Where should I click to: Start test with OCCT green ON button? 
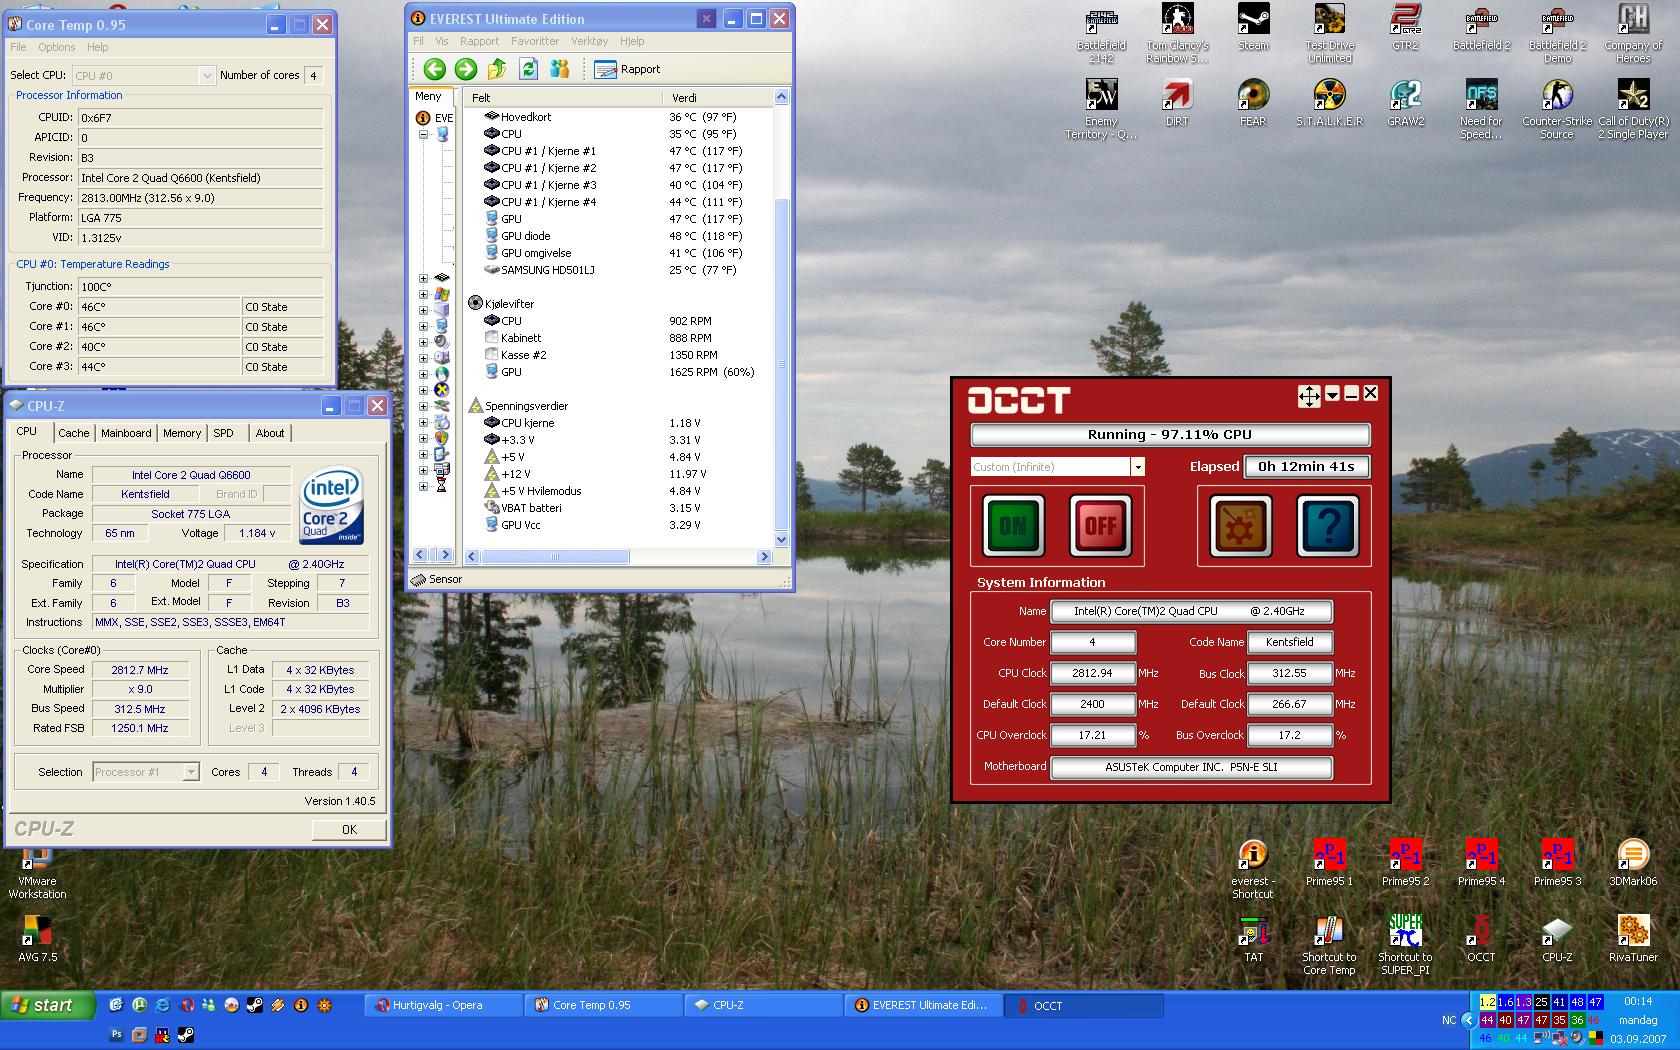point(1013,525)
